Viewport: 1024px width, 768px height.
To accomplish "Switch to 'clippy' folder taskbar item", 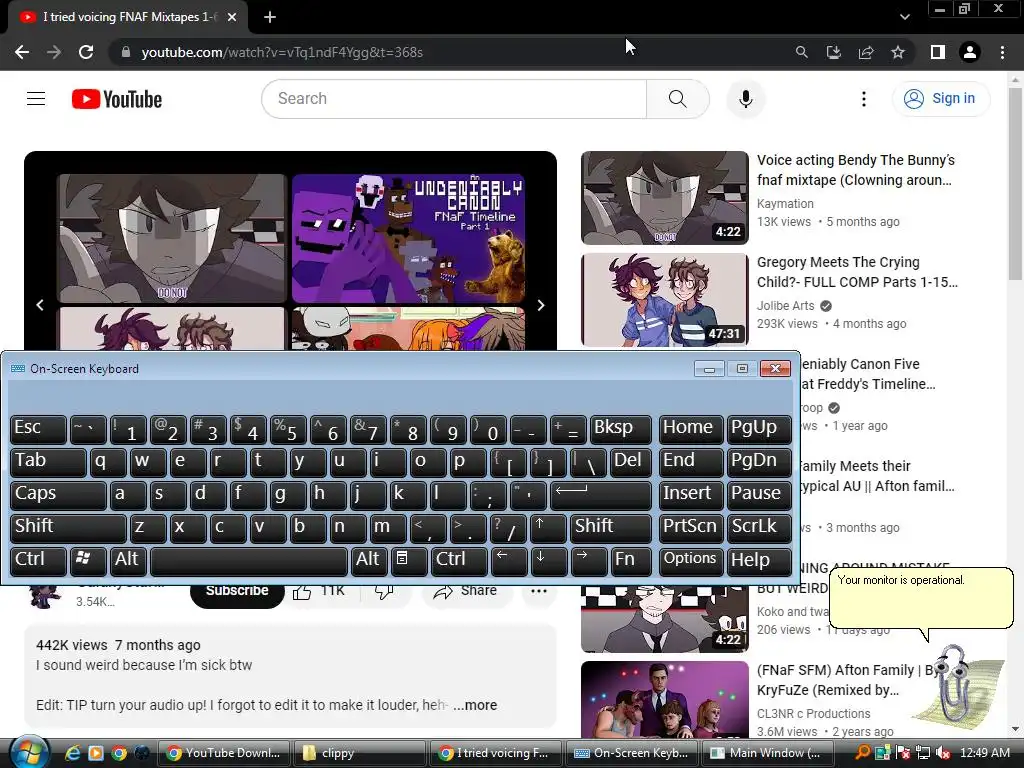I will [359, 753].
